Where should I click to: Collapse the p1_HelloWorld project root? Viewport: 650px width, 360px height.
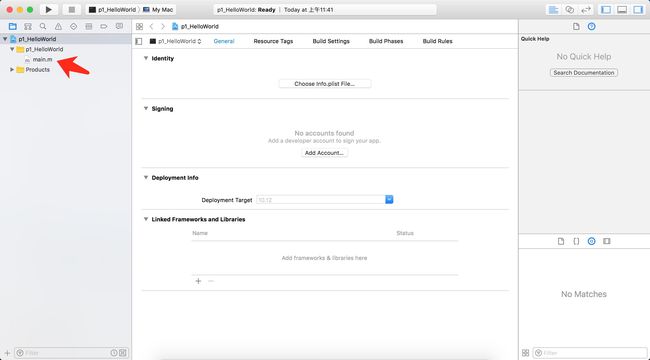coord(5,39)
